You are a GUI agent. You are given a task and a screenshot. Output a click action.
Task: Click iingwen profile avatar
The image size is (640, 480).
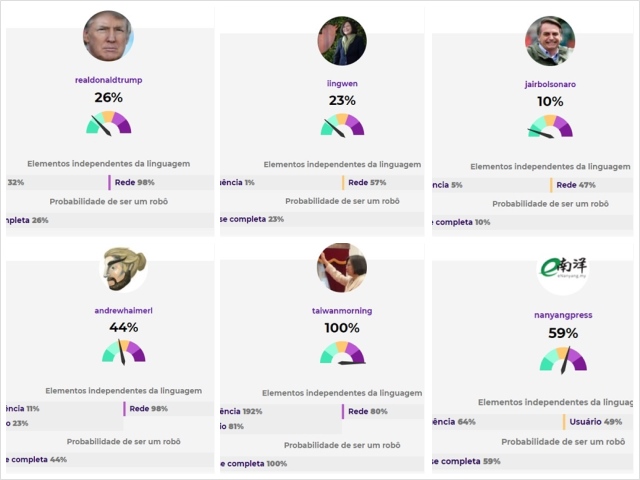pyautogui.click(x=342, y=41)
